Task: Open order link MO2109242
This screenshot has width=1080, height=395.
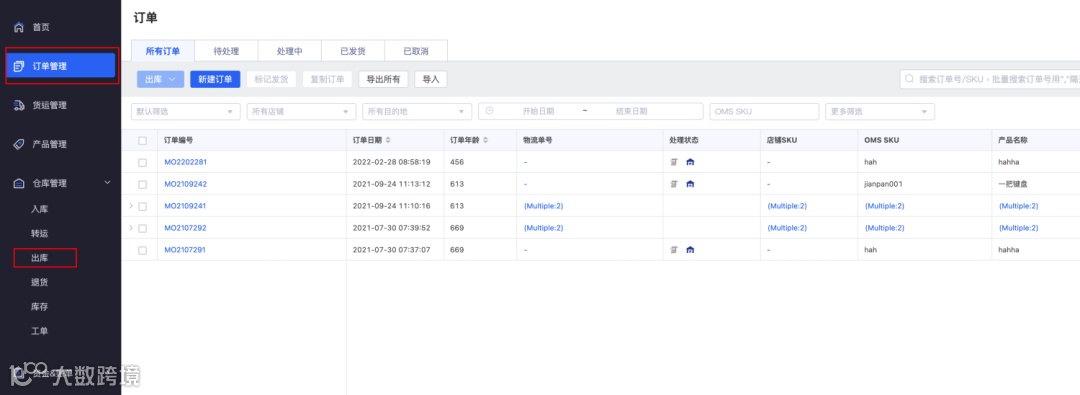Action: pos(185,184)
